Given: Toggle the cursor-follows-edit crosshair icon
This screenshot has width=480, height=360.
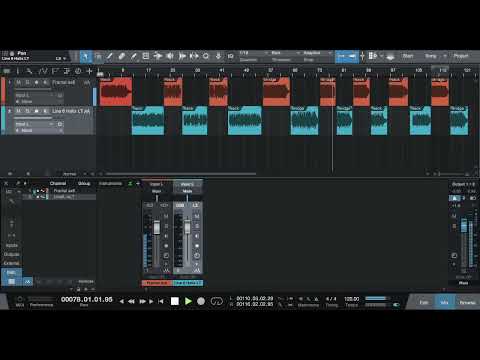Looking at the screenshot, I should point(363,56).
